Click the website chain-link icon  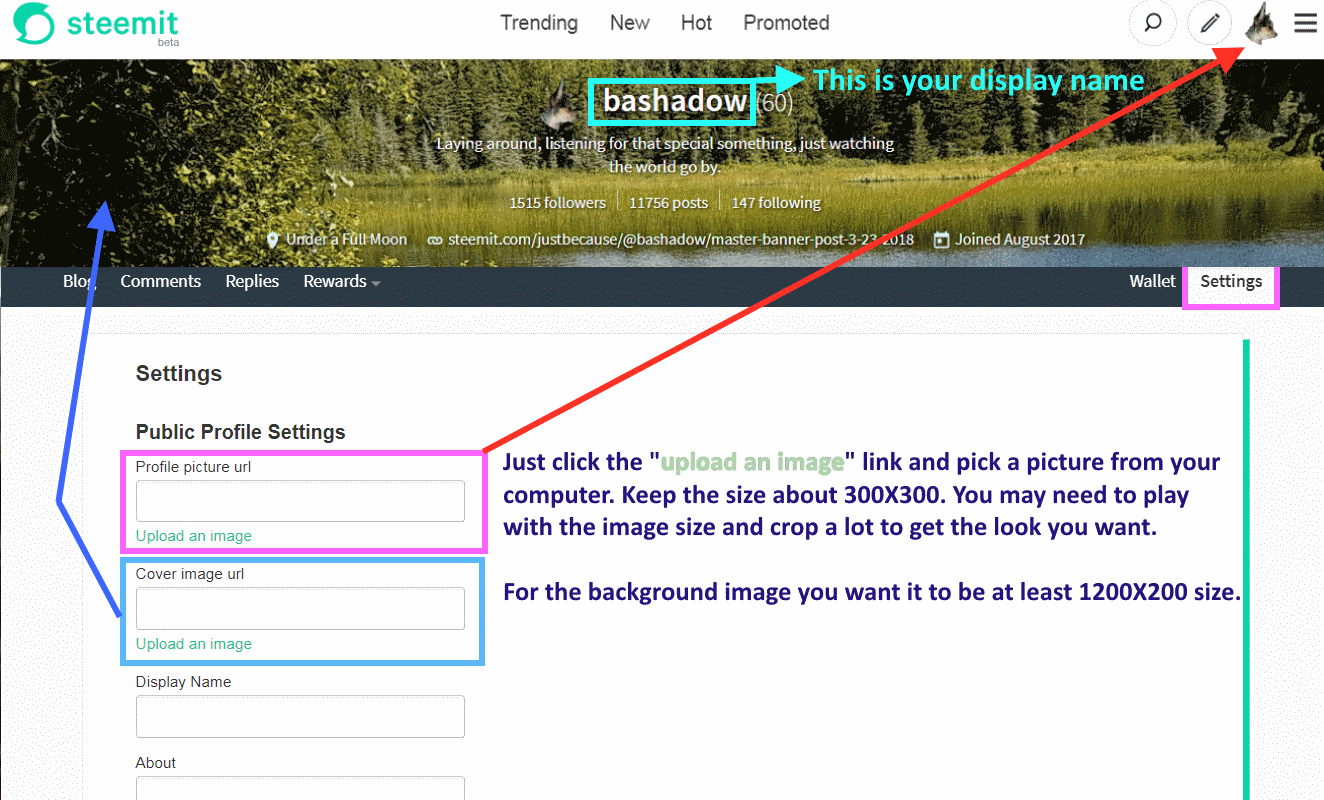pyautogui.click(x=435, y=240)
